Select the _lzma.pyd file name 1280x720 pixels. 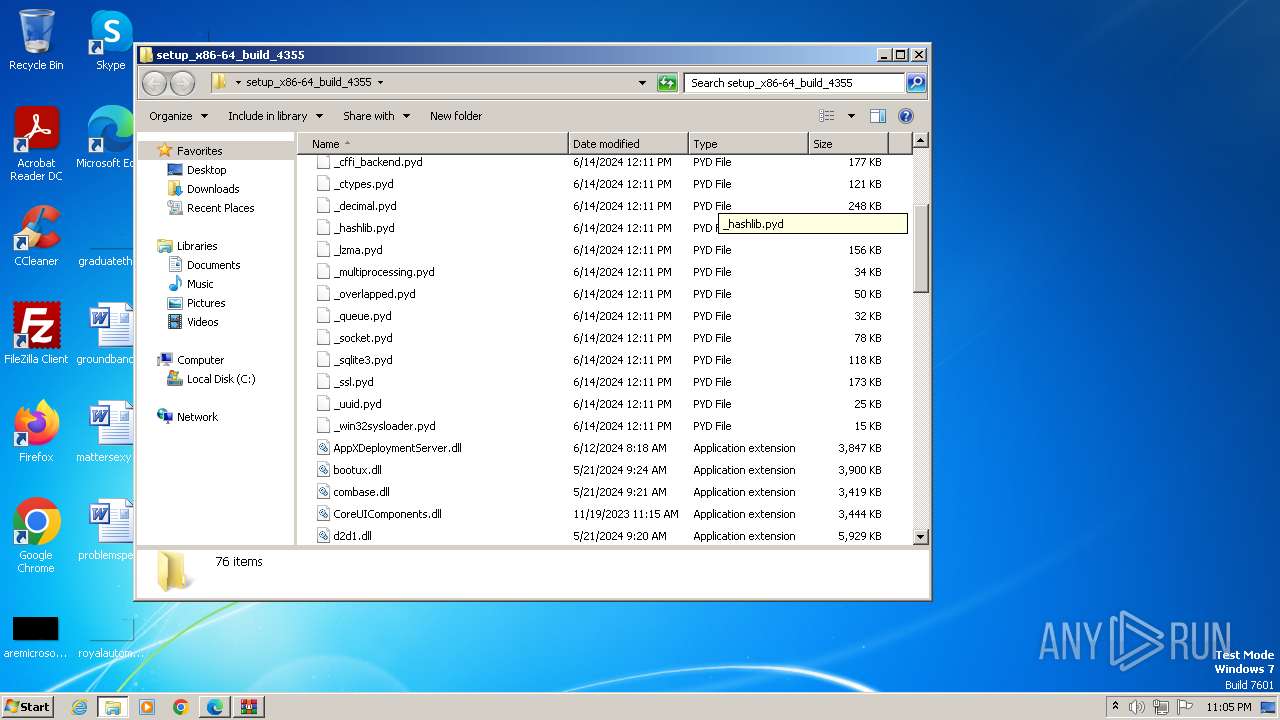click(x=358, y=250)
